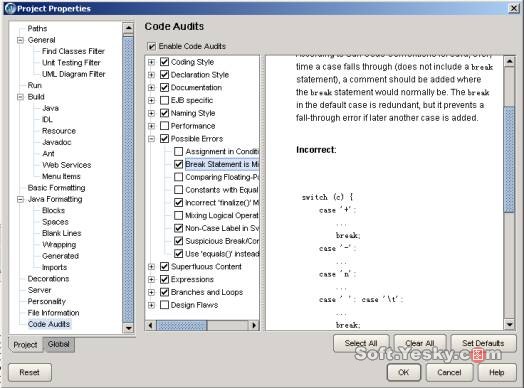Collapse the Java Formatting tree node

tap(20, 200)
